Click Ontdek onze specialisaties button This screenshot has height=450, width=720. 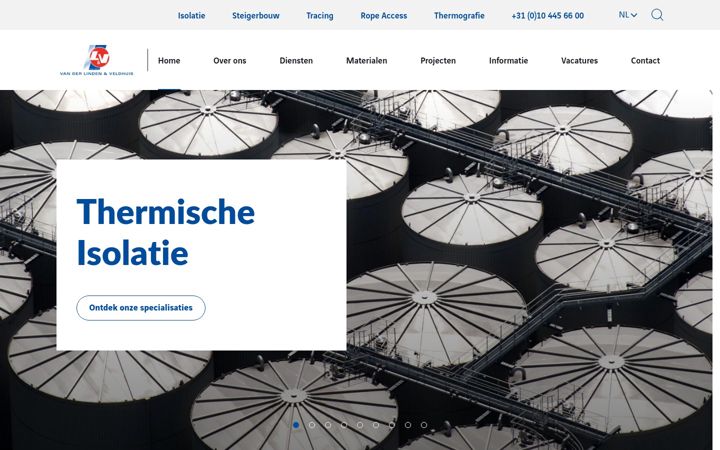pyautogui.click(x=141, y=308)
